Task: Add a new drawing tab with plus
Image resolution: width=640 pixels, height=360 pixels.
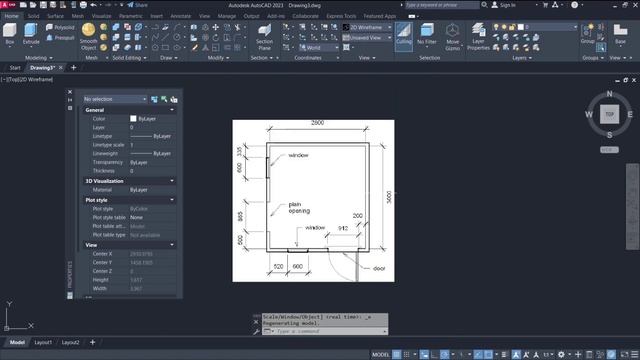Action: [x=73, y=68]
